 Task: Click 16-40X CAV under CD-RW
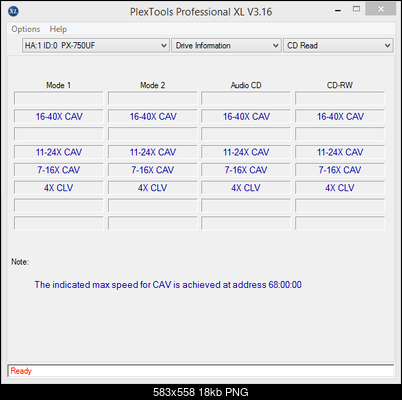340,117
